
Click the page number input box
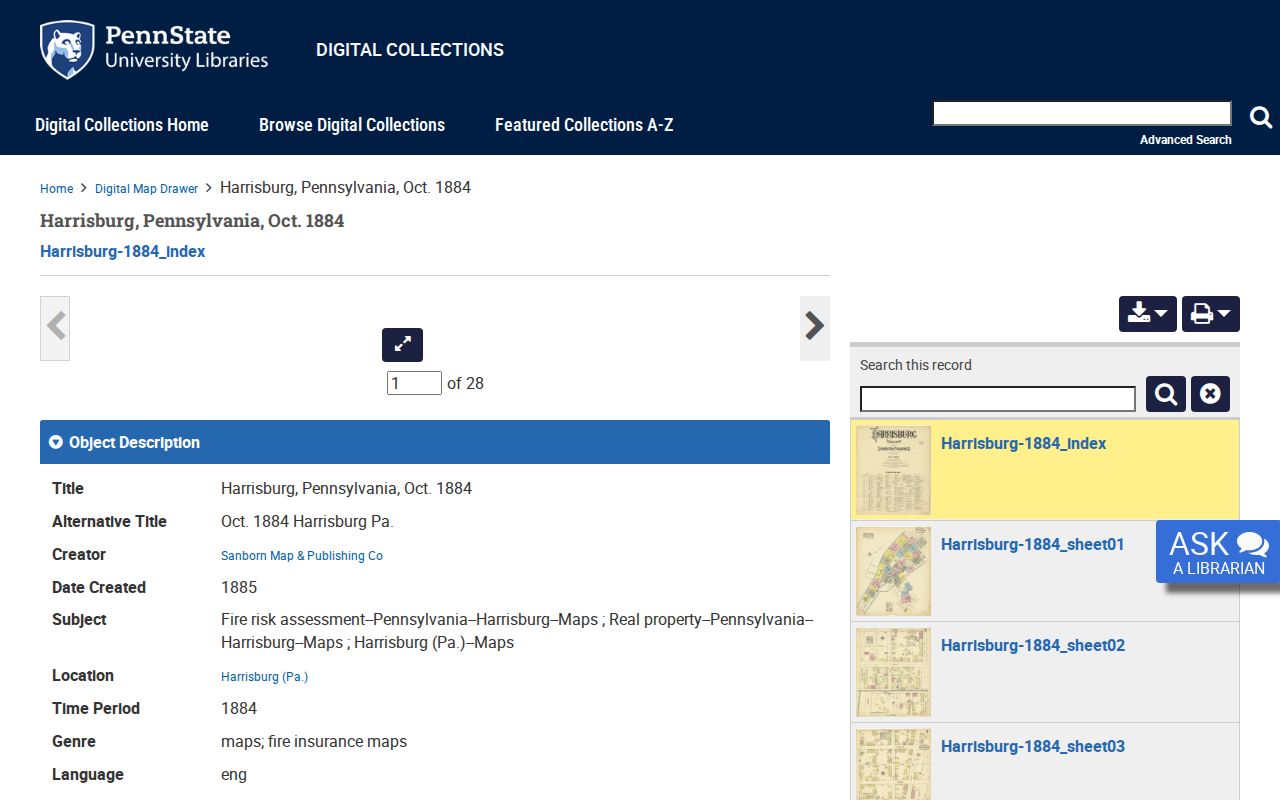coord(414,383)
